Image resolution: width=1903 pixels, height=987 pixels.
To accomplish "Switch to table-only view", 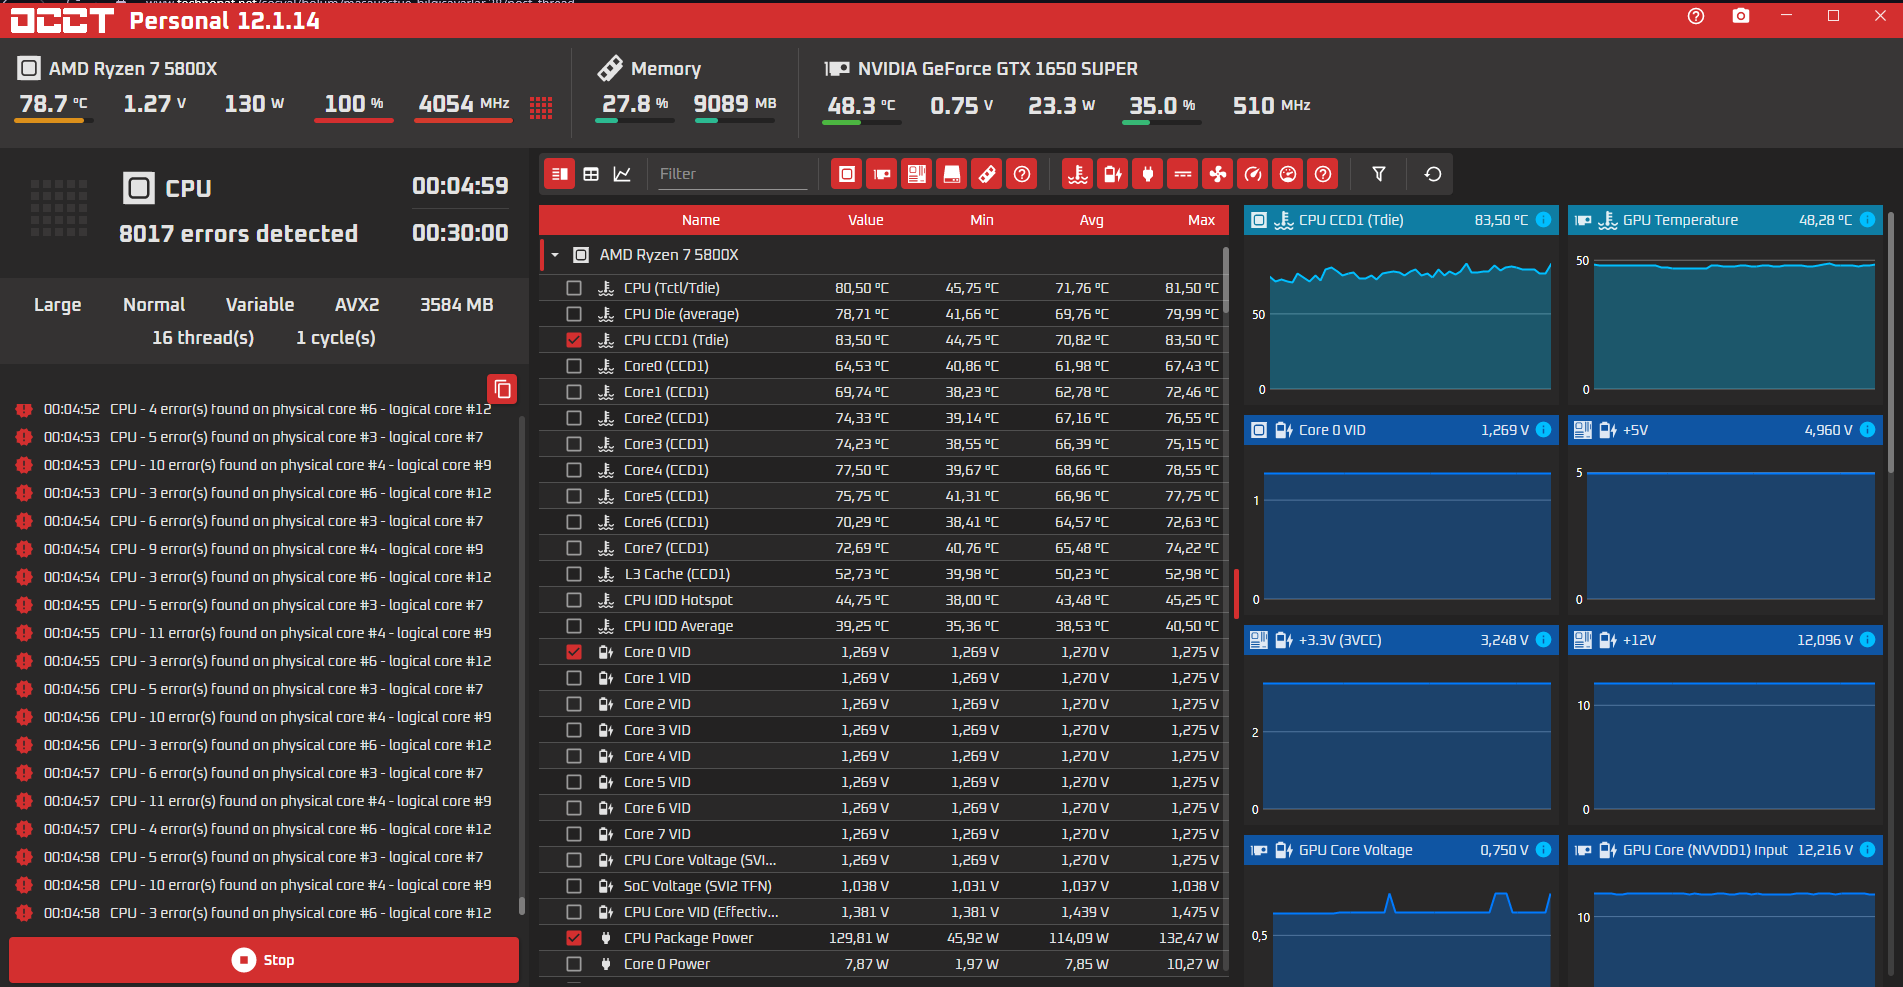I will [x=591, y=174].
